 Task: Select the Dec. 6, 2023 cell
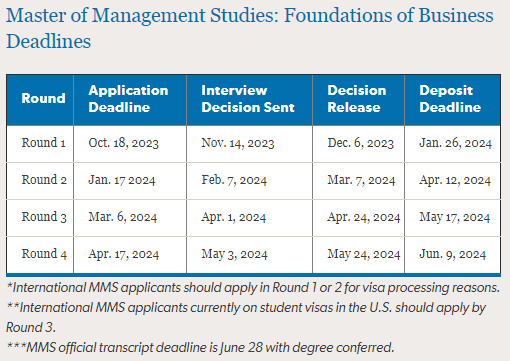pyautogui.click(x=361, y=143)
